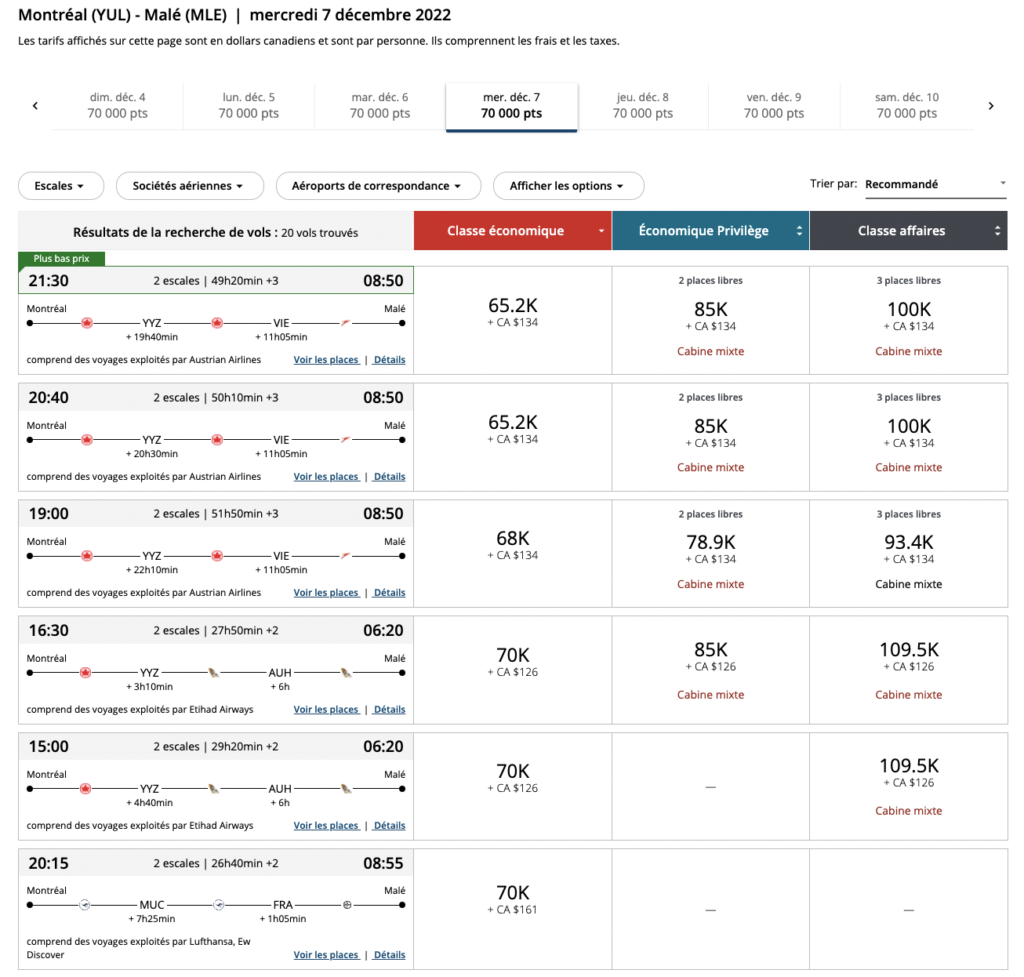The width and height of the screenshot is (1024, 977).
Task: Open the Trier par Recommandé selector
Action: (934, 184)
